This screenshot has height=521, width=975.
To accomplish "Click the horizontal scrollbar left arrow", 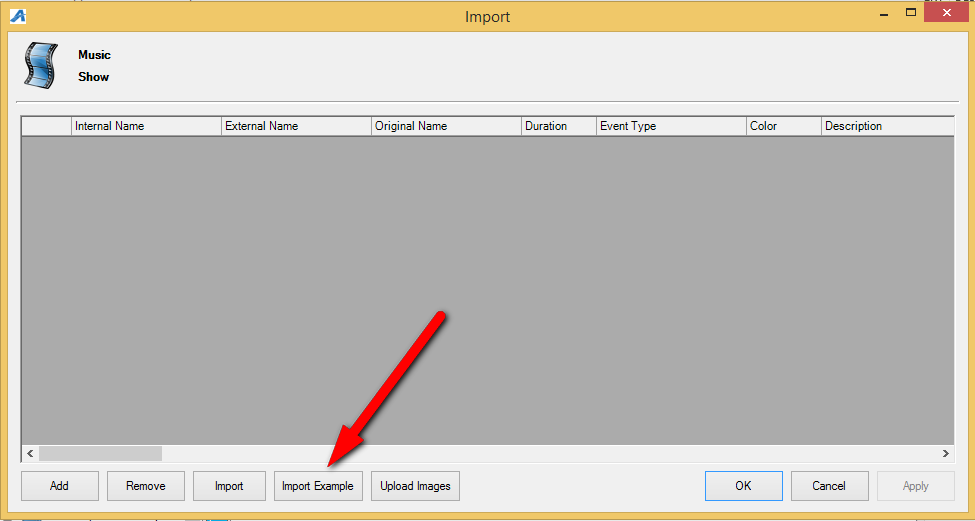I will coord(30,453).
